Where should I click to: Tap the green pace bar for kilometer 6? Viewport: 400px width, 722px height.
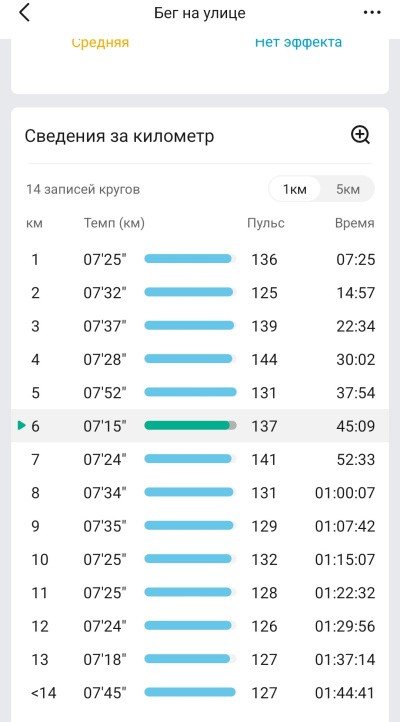(x=191, y=425)
